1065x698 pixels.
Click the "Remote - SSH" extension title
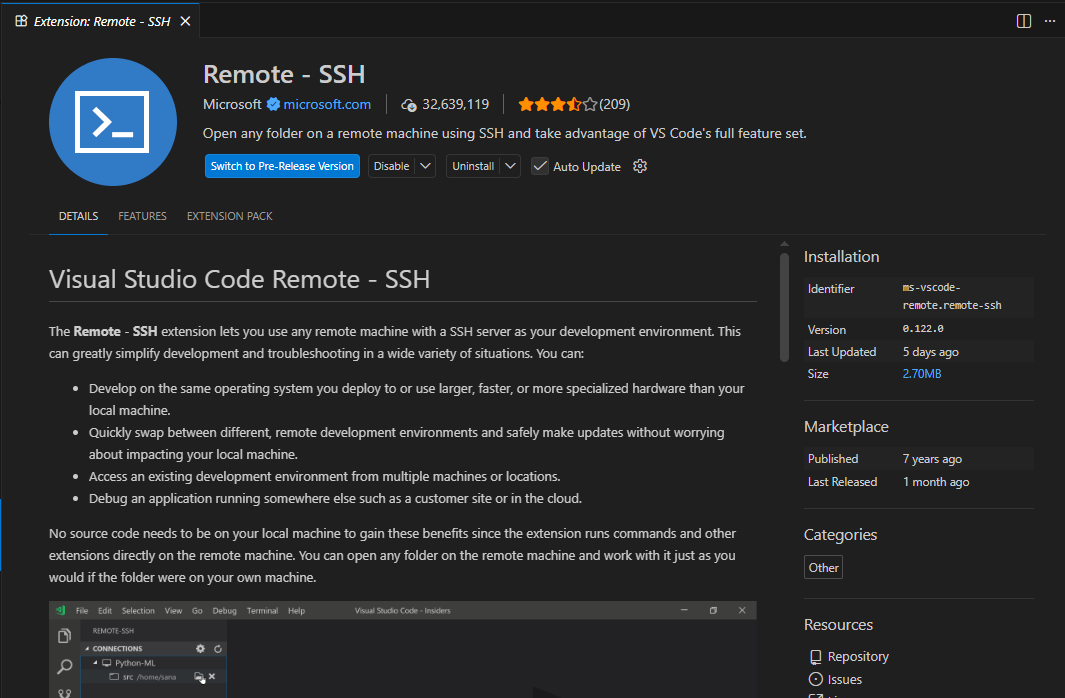point(284,74)
